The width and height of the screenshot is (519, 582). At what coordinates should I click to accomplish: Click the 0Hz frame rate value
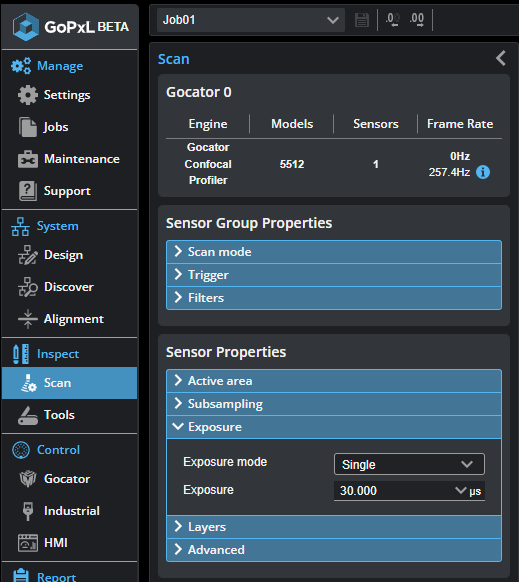click(x=460, y=156)
